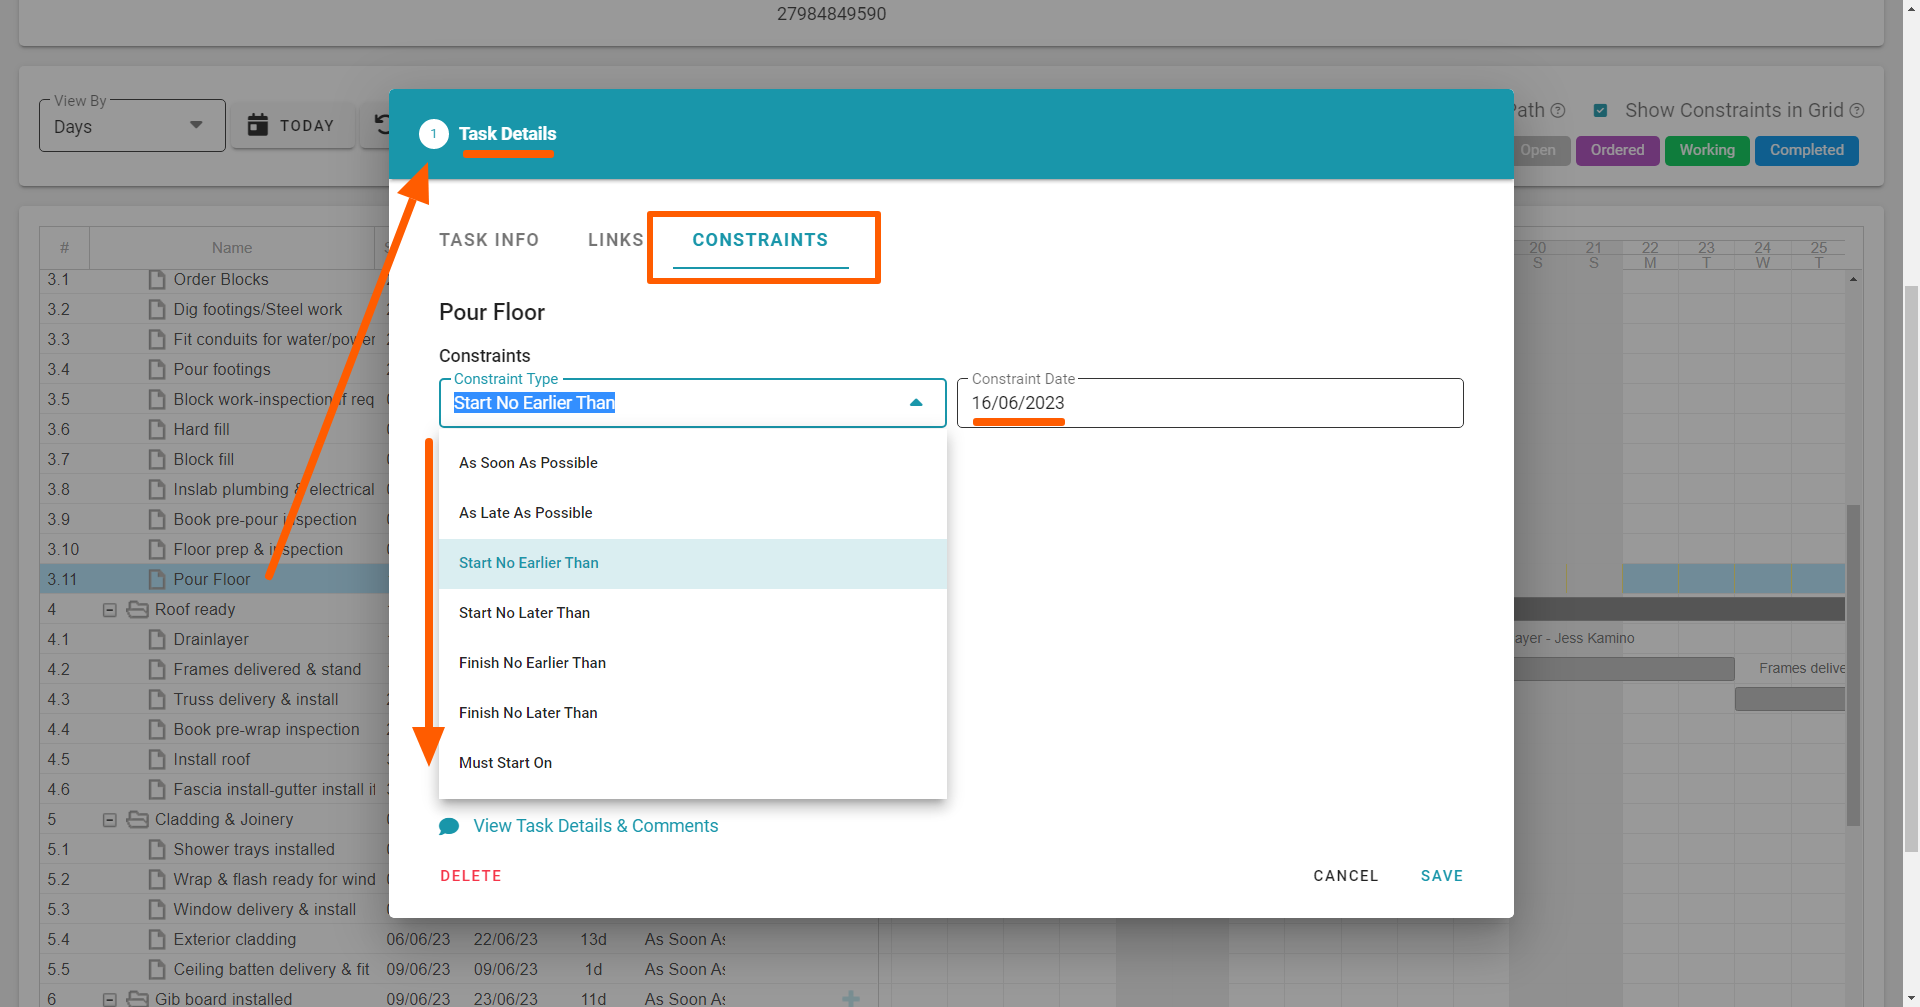
Task: Click the document icon for Ceiling batten delivery
Action: pyautogui.click(x=157, y=970)
